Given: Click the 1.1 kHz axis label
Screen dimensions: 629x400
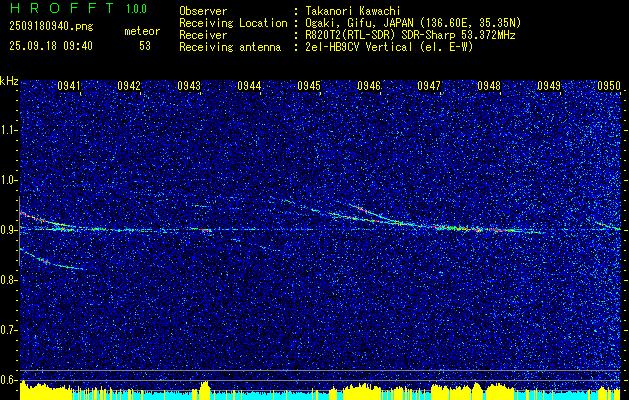Looking at the screenshot, I should [9, 130].
